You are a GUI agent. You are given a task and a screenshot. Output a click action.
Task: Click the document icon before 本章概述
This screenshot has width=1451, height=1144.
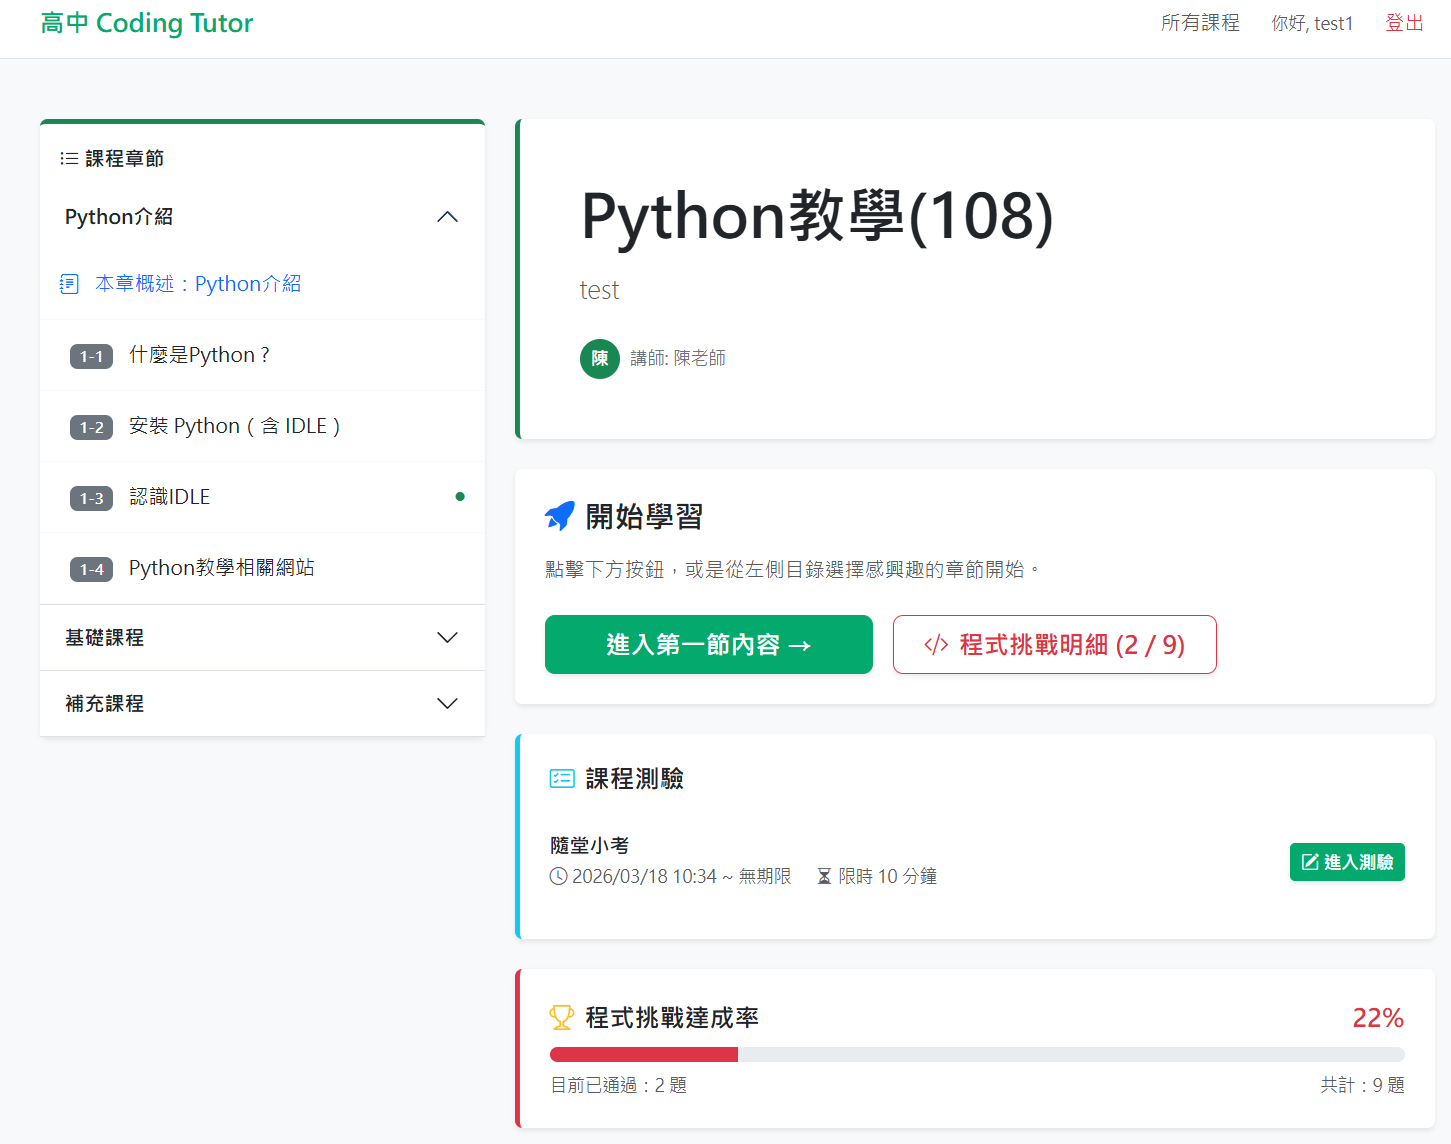point(69,284)
